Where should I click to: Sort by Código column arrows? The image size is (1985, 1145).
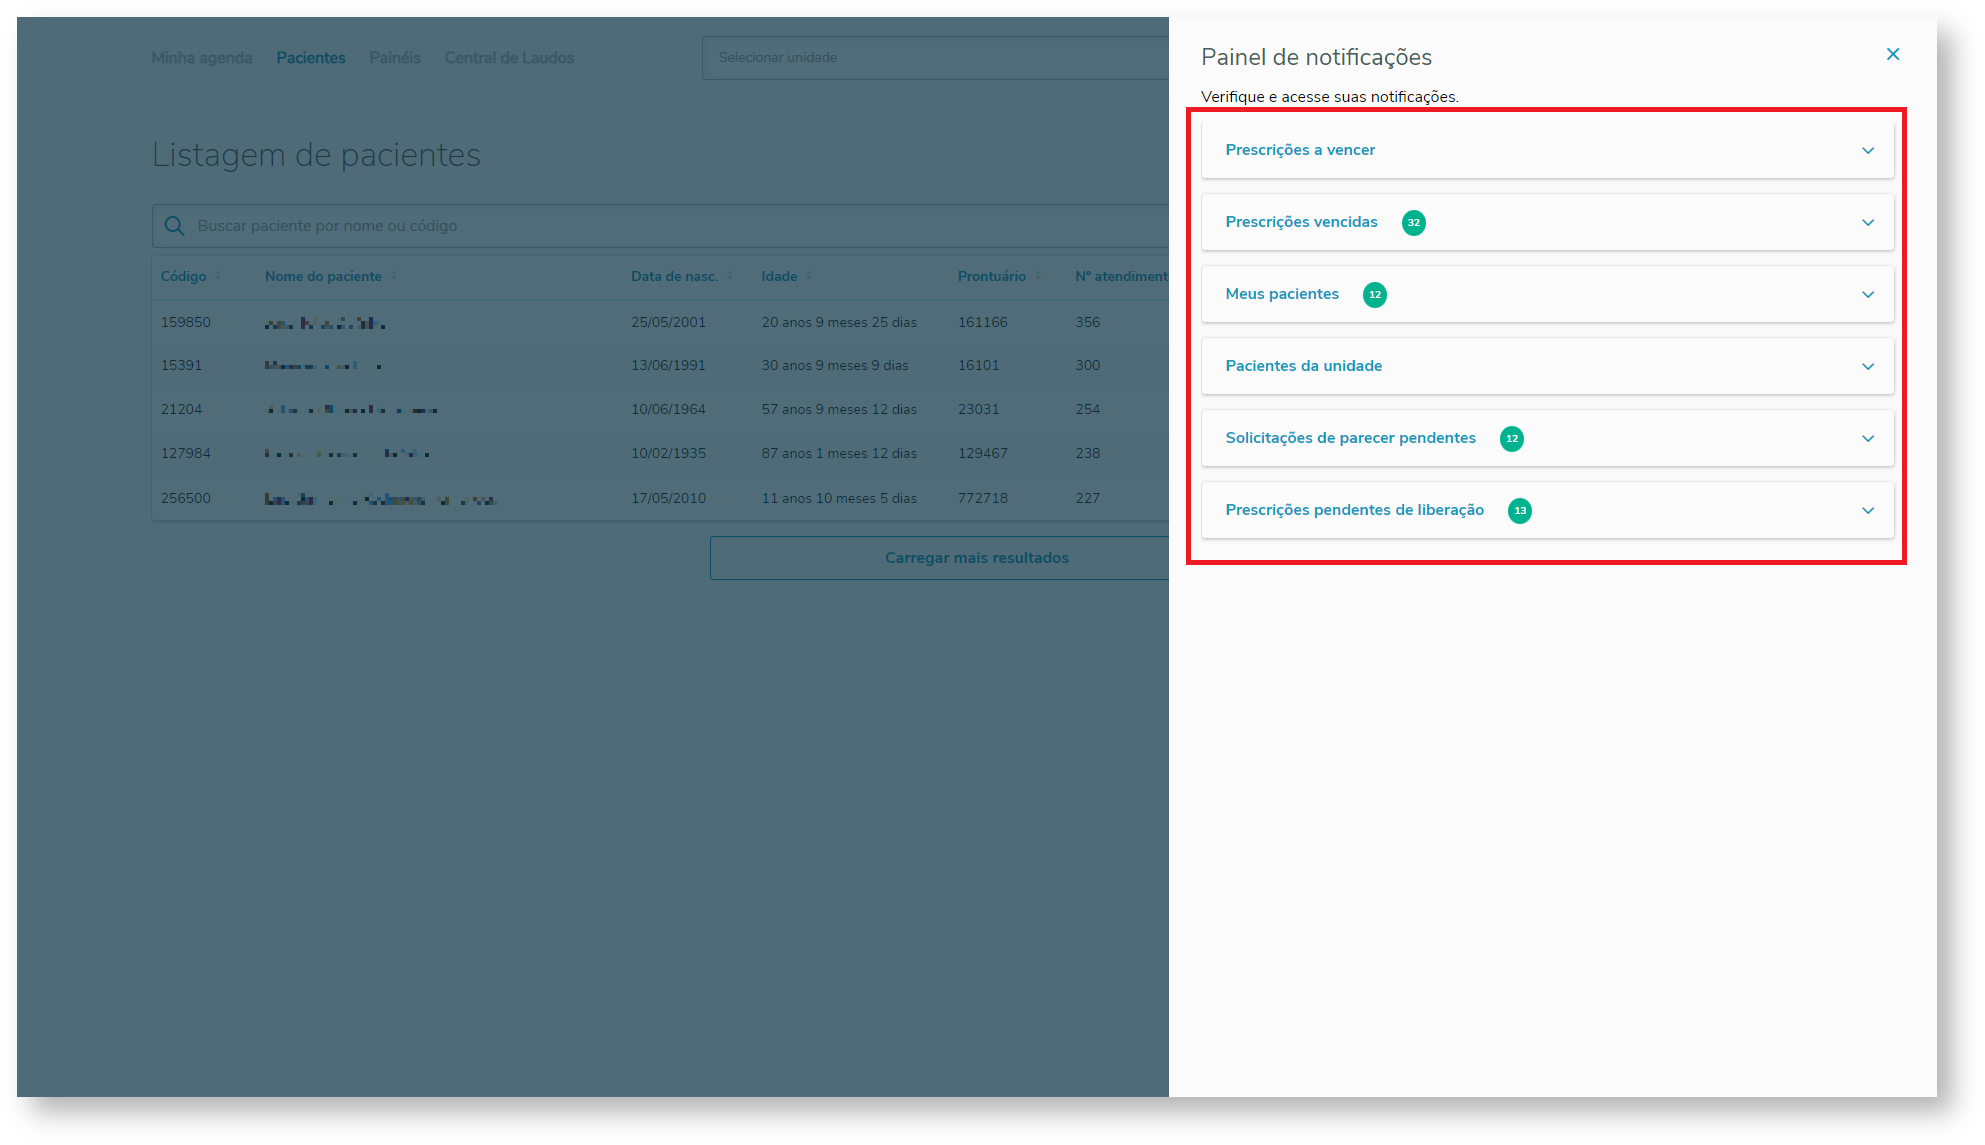[x=218, y=276]
